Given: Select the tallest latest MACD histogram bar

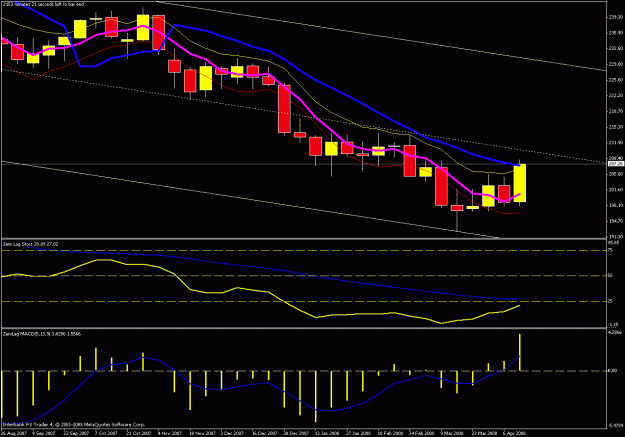Looking at the screenshot, I should pos(520,352).
